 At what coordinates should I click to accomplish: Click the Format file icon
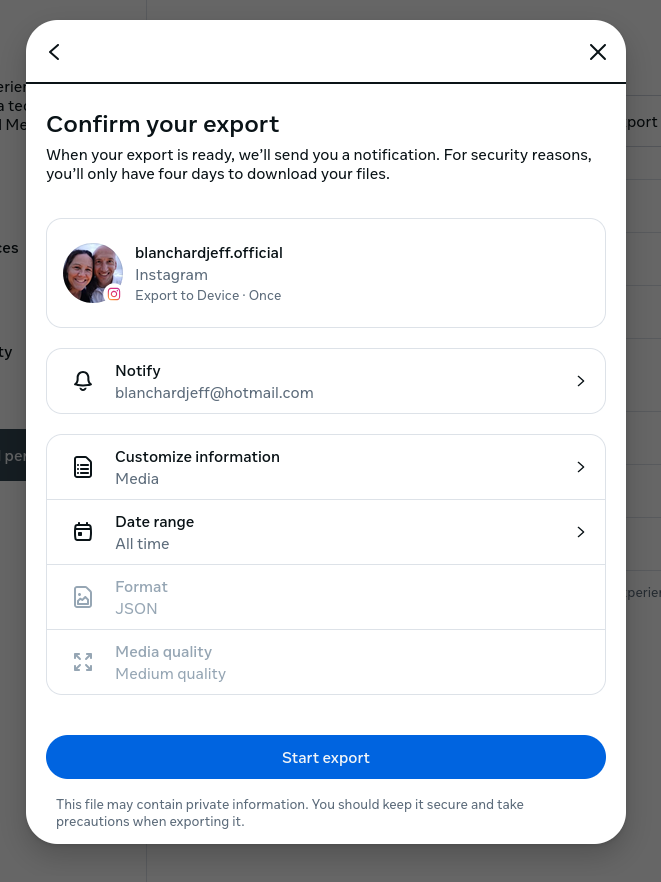[x=83, y=597]
